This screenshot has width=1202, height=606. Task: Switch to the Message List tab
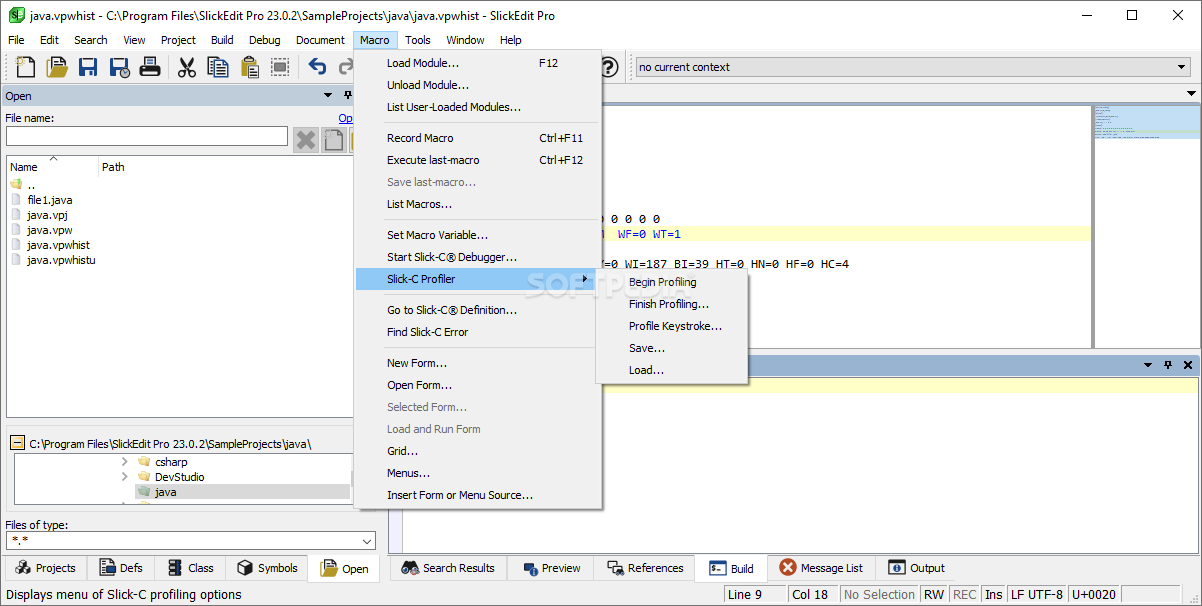821,568
